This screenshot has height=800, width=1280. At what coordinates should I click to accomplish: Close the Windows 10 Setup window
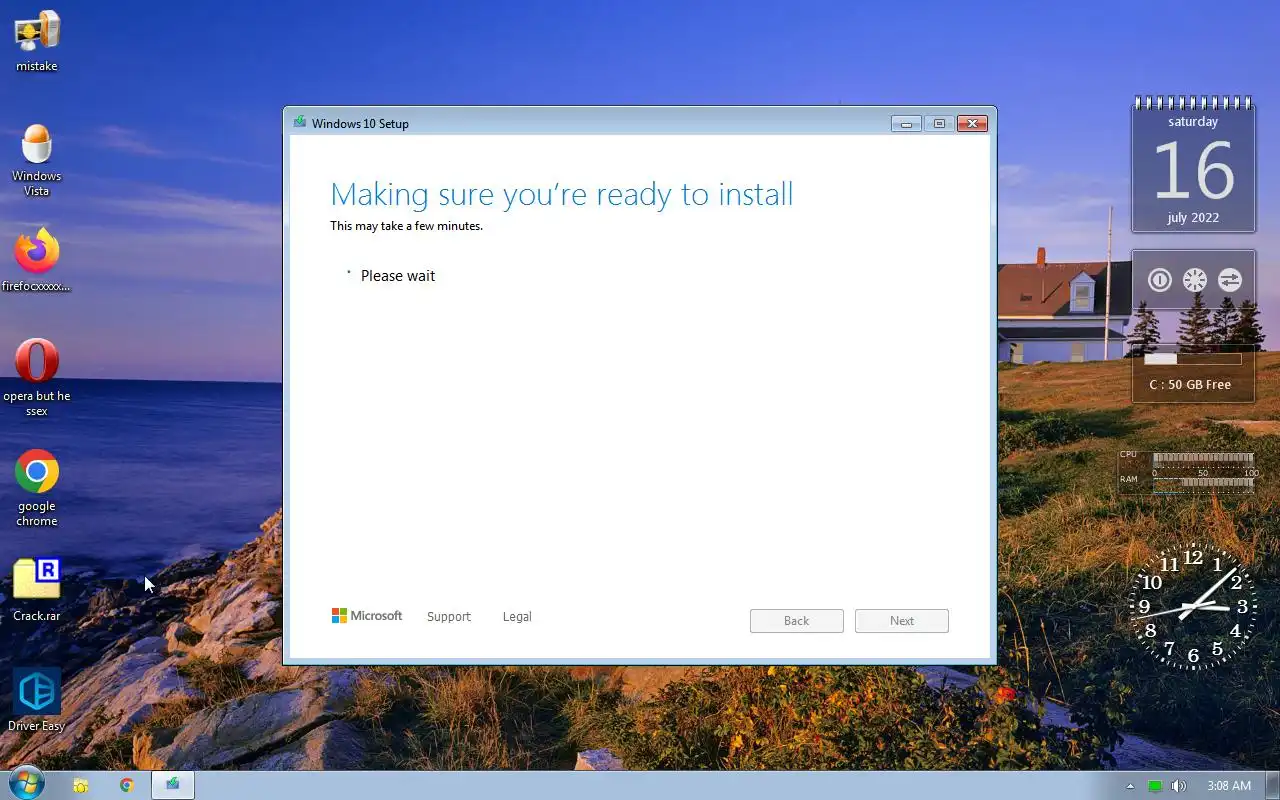[x=972, y=124]
